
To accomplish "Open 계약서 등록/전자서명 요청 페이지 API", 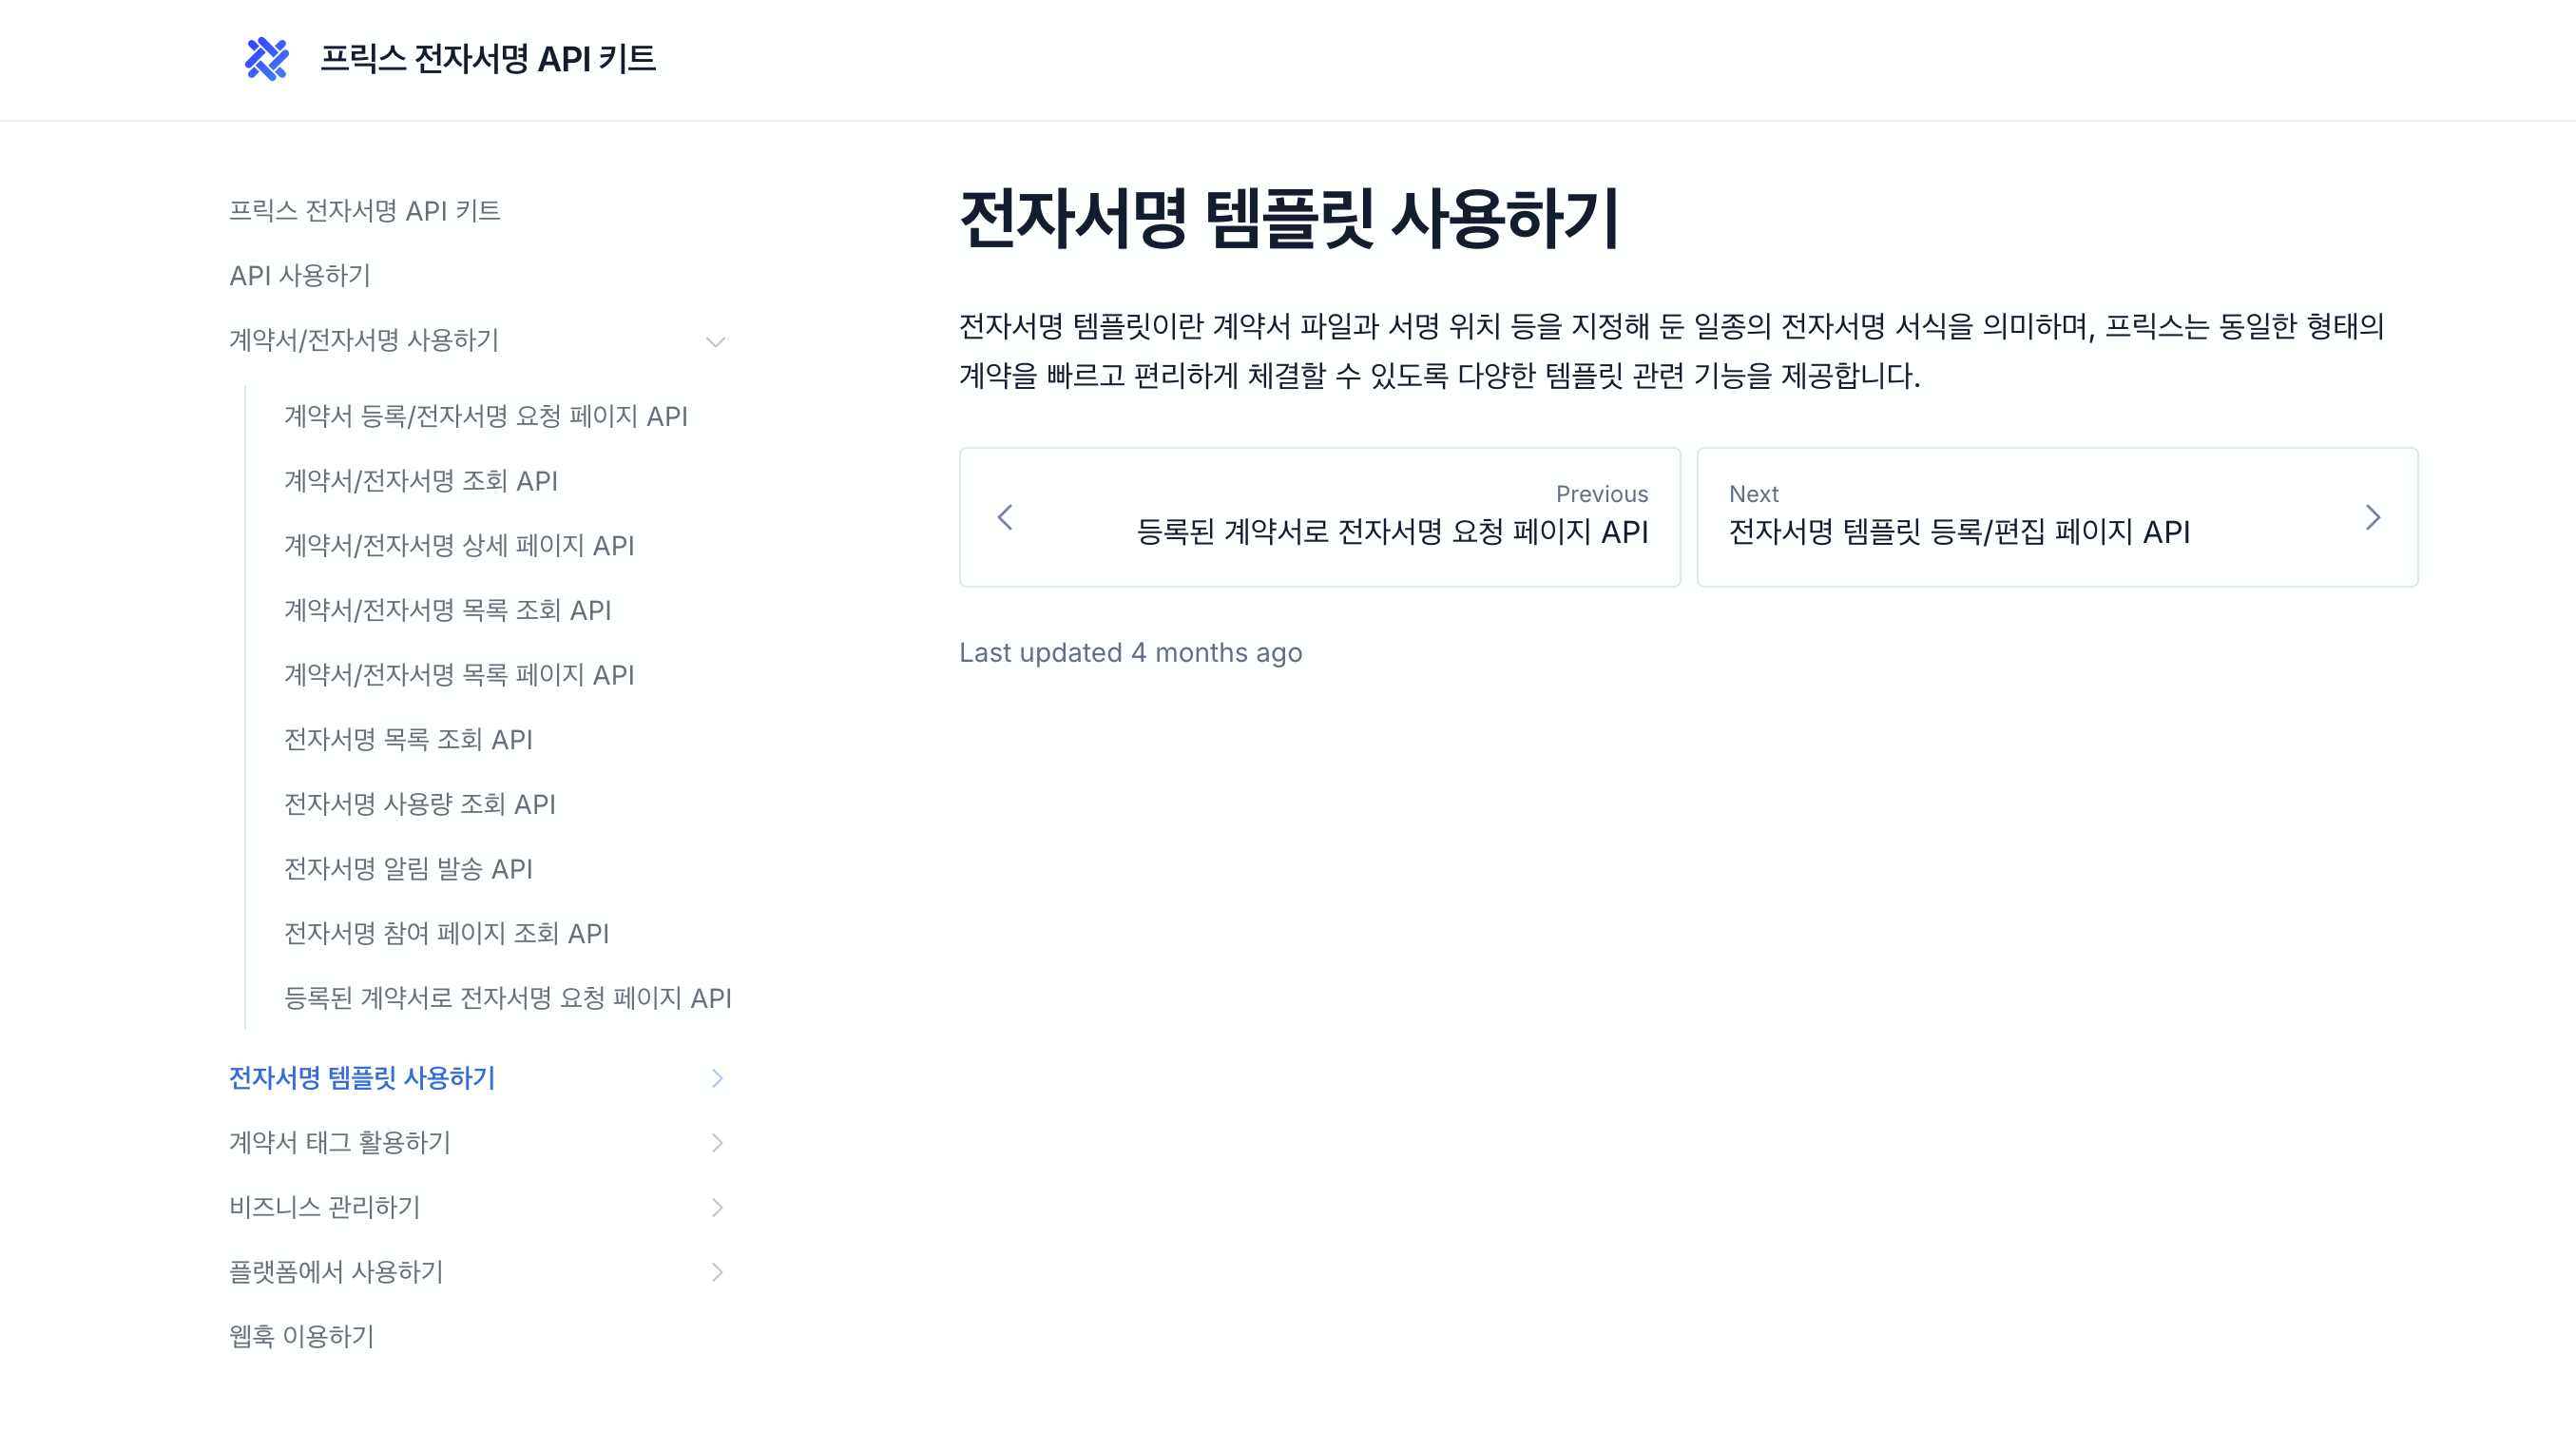I will coord(486,416).
